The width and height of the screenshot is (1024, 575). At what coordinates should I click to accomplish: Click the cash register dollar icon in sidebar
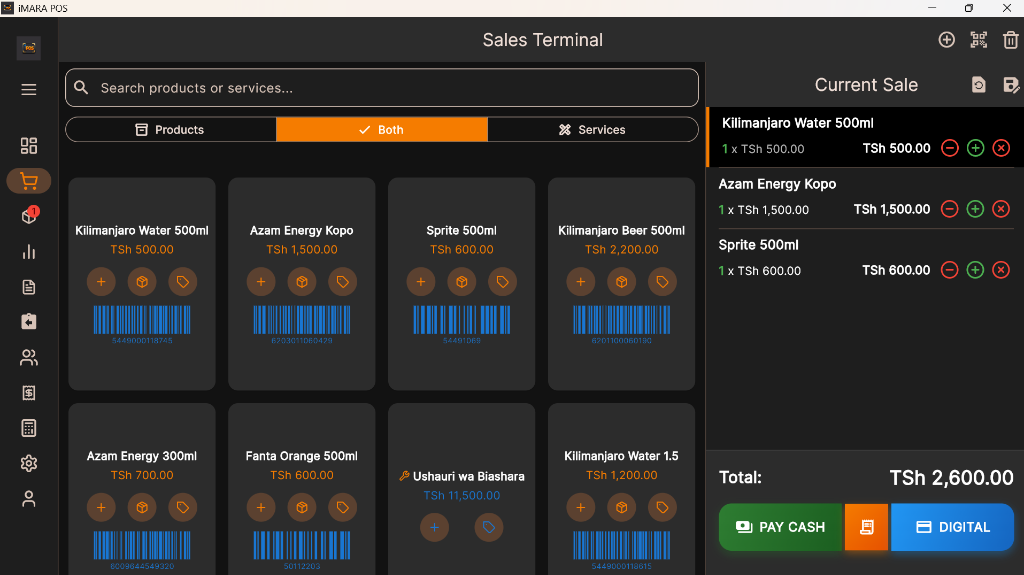click(29, 393)
